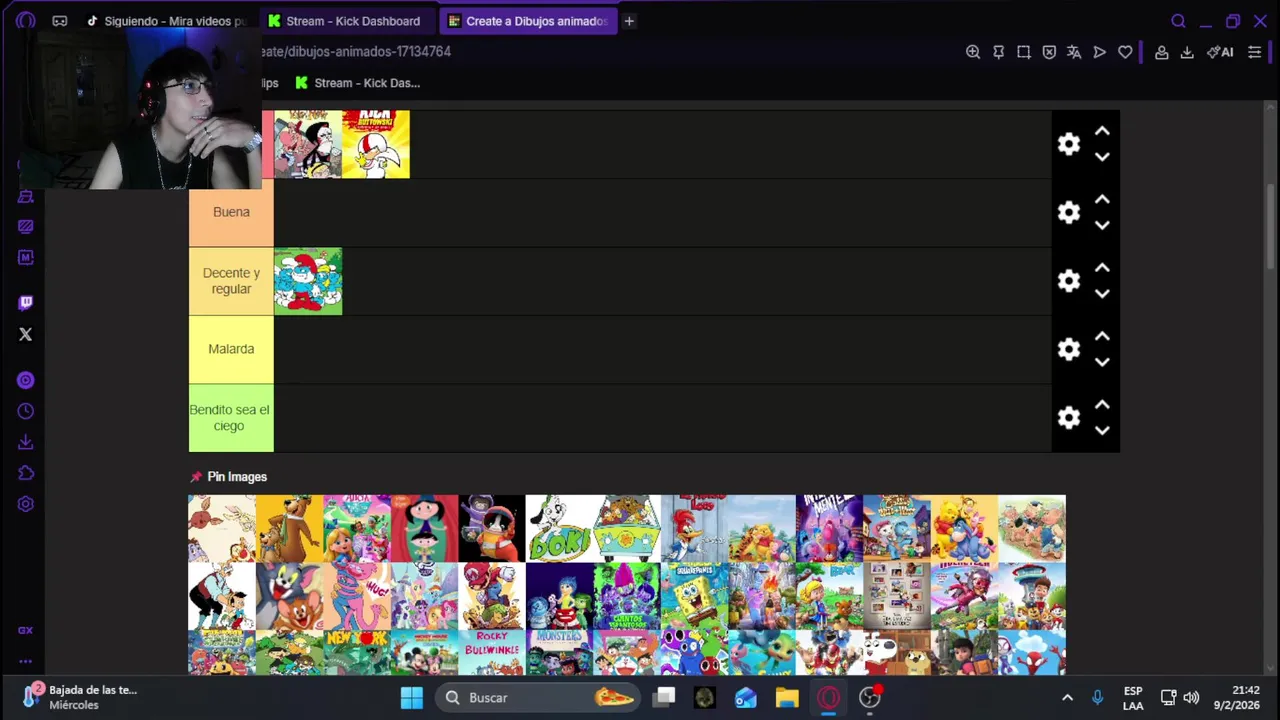Image resolution: width=1280 pixels, height=720 pixels.
Task: Move the top tier row down
Action: point(1102,157)
